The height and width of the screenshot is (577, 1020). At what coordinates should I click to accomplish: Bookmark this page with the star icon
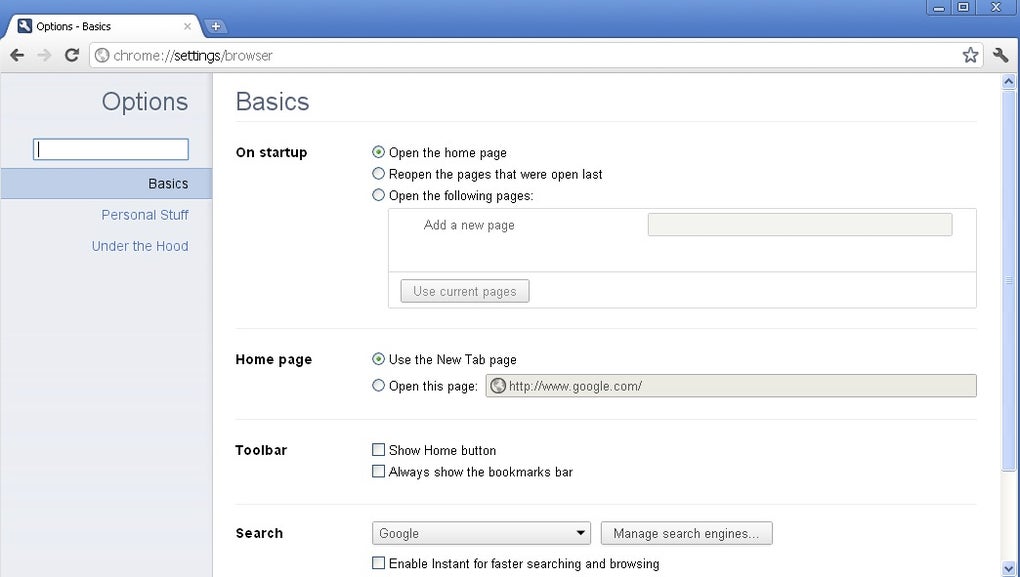(970, 55)
